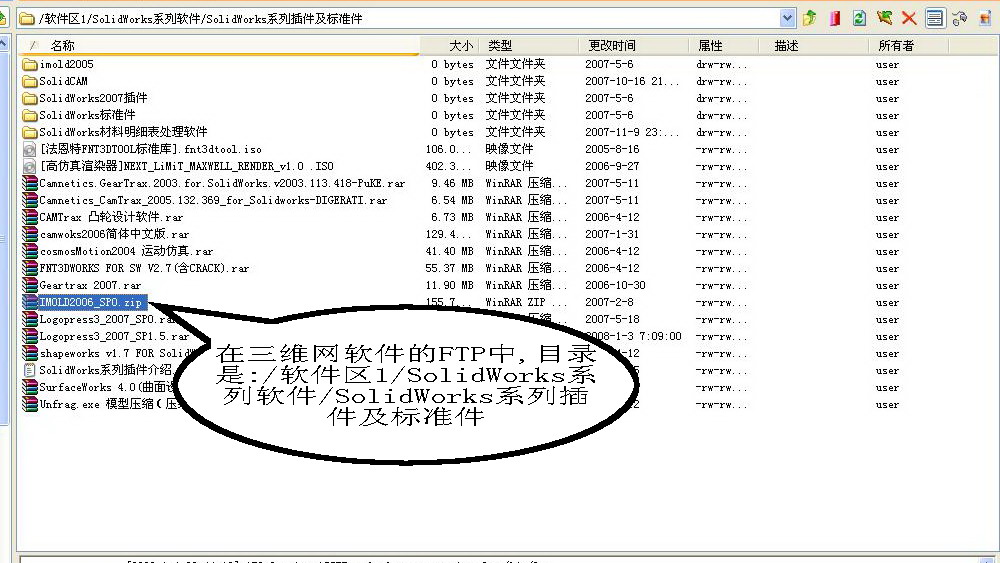Screen dimensions: 1000x563
Task: Open the remote path dropdown arrow
Action: [788, 18]
